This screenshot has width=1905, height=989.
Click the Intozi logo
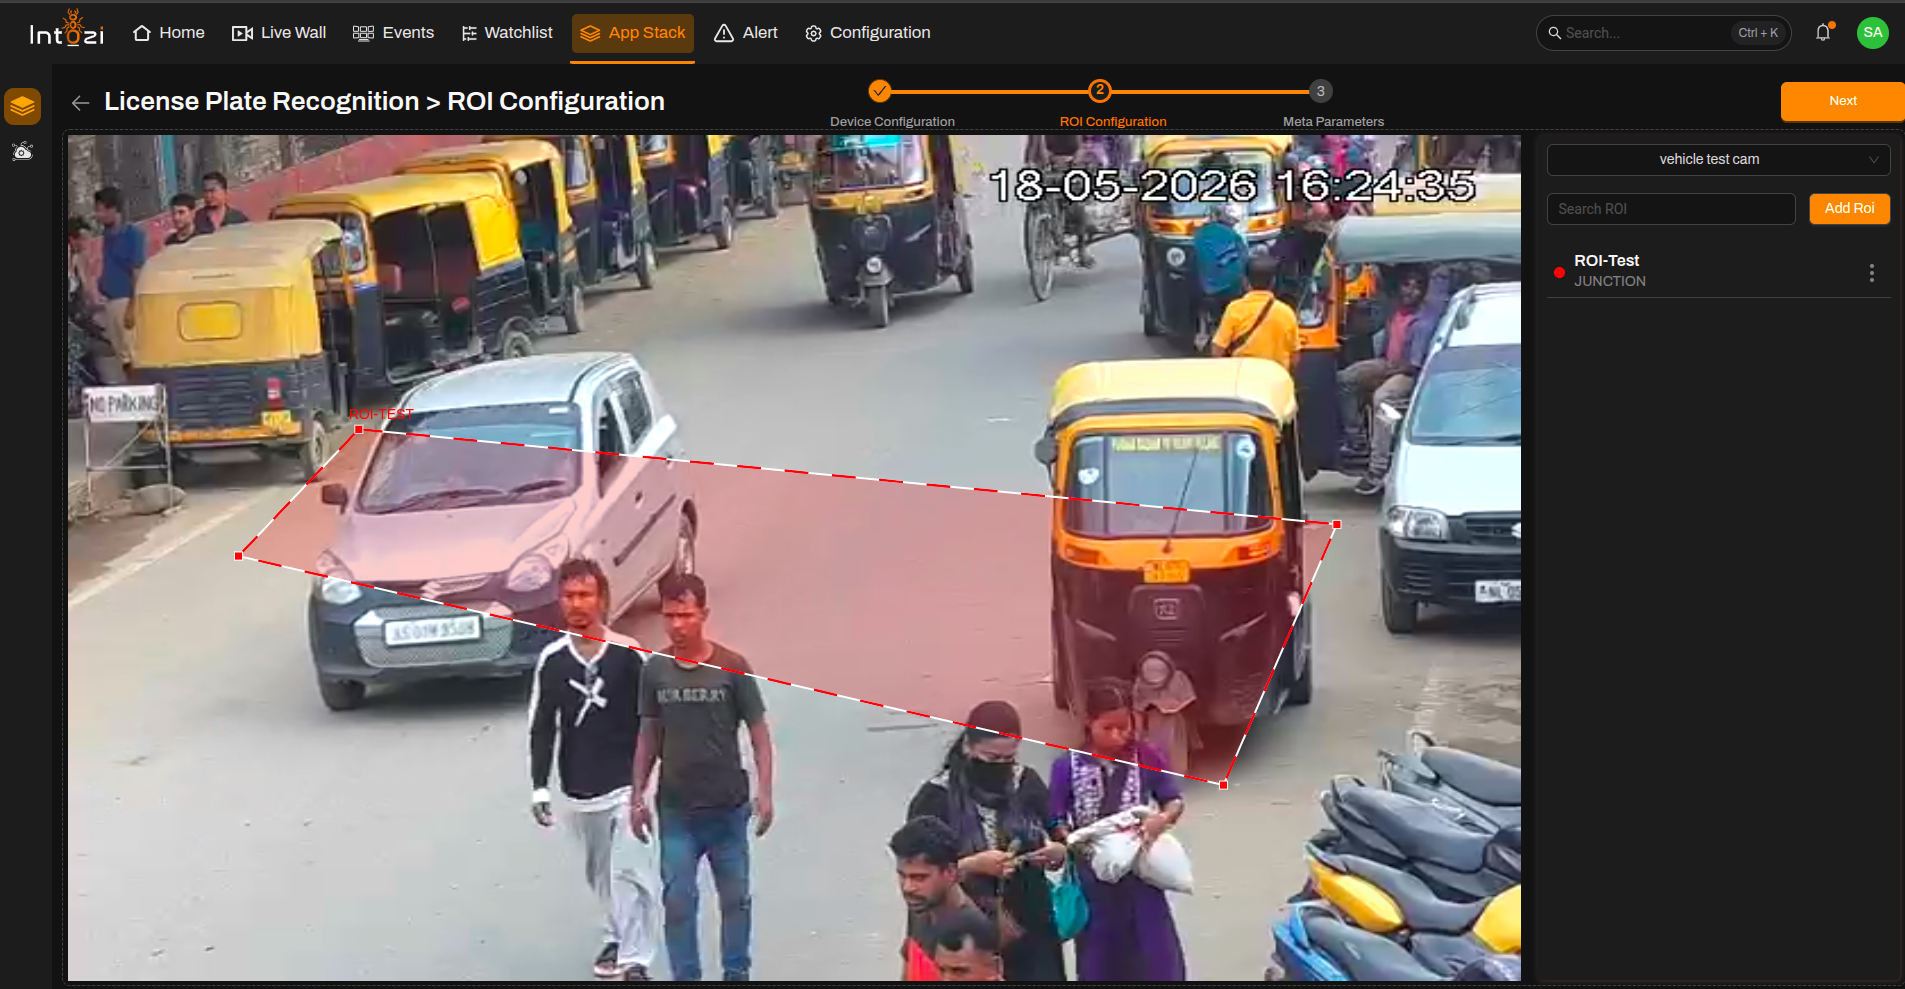tap(67, 30)
